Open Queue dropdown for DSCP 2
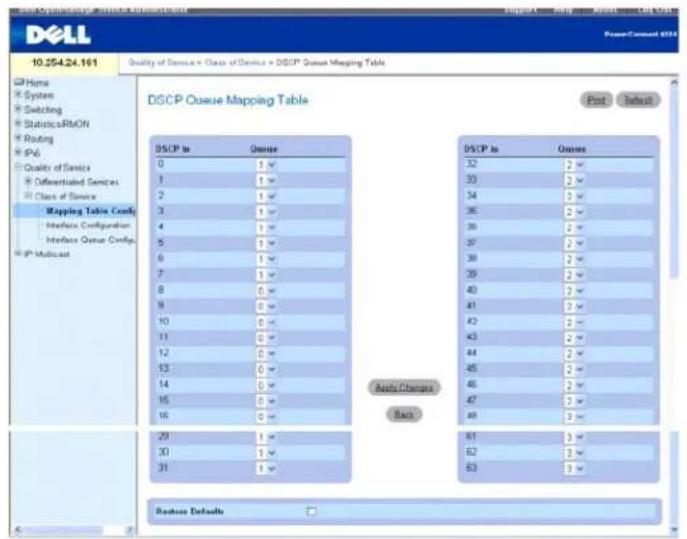Screen dimensions: 687x539 coord(266,196)
